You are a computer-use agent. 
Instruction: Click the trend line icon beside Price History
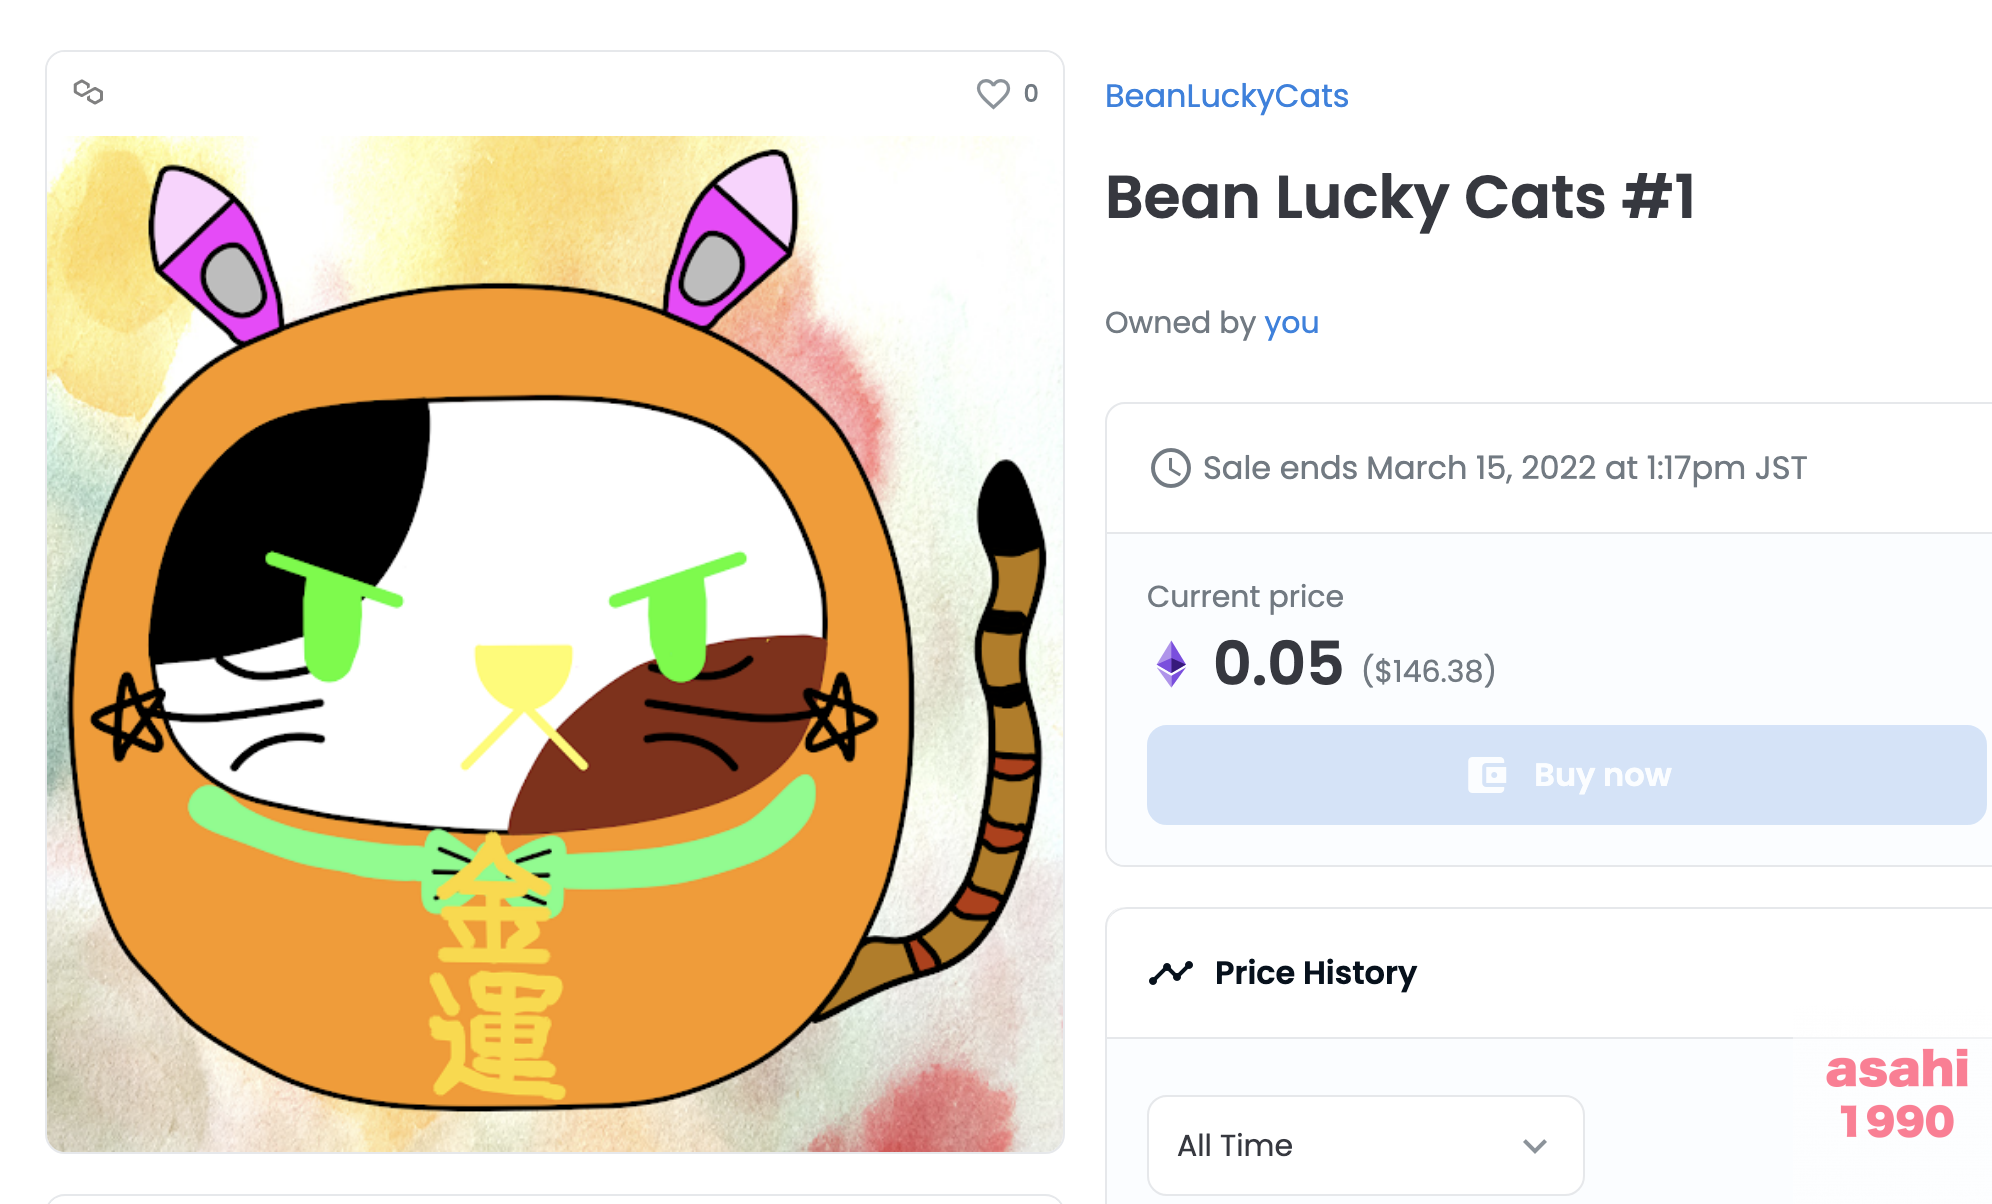[x=1171, y=972]
